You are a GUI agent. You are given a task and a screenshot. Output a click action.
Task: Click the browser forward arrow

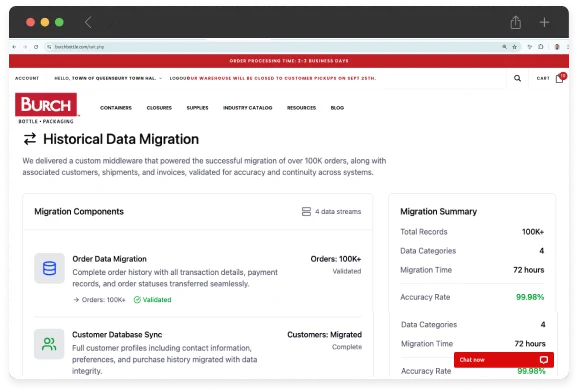coord(25,47)
